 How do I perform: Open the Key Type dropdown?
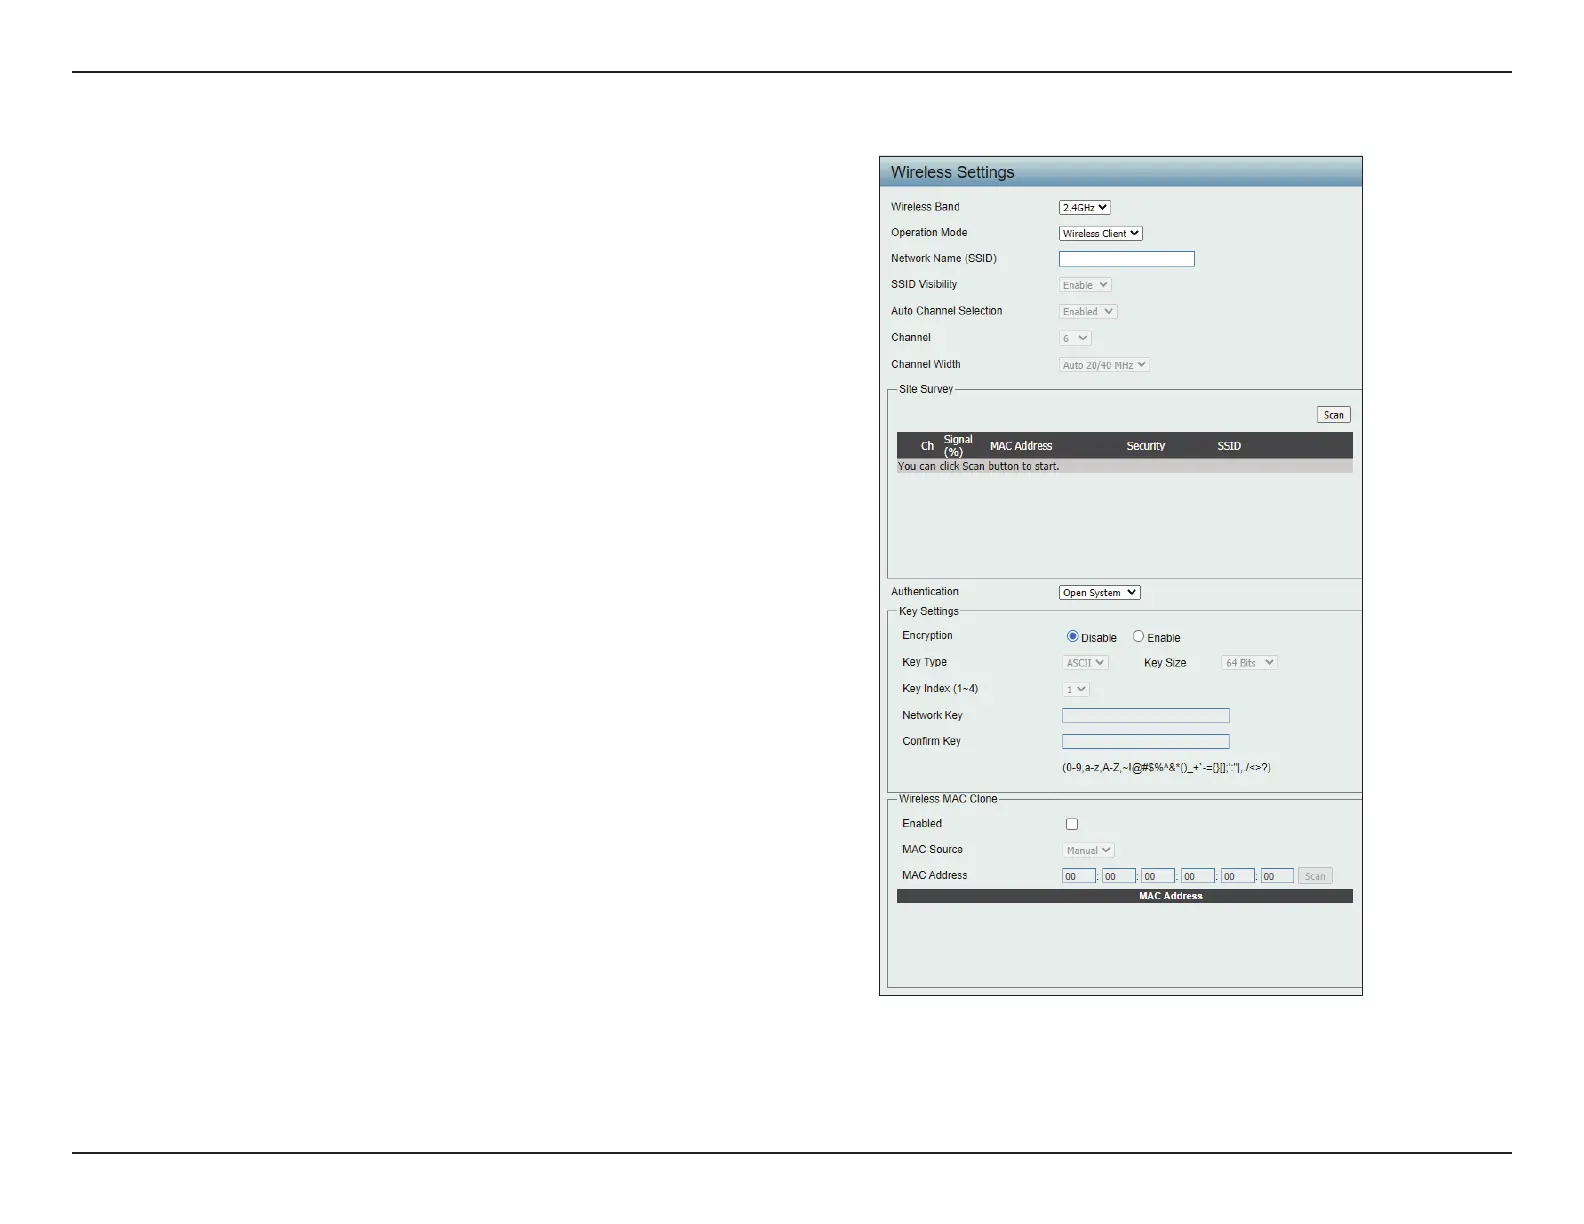(1085, 663)
